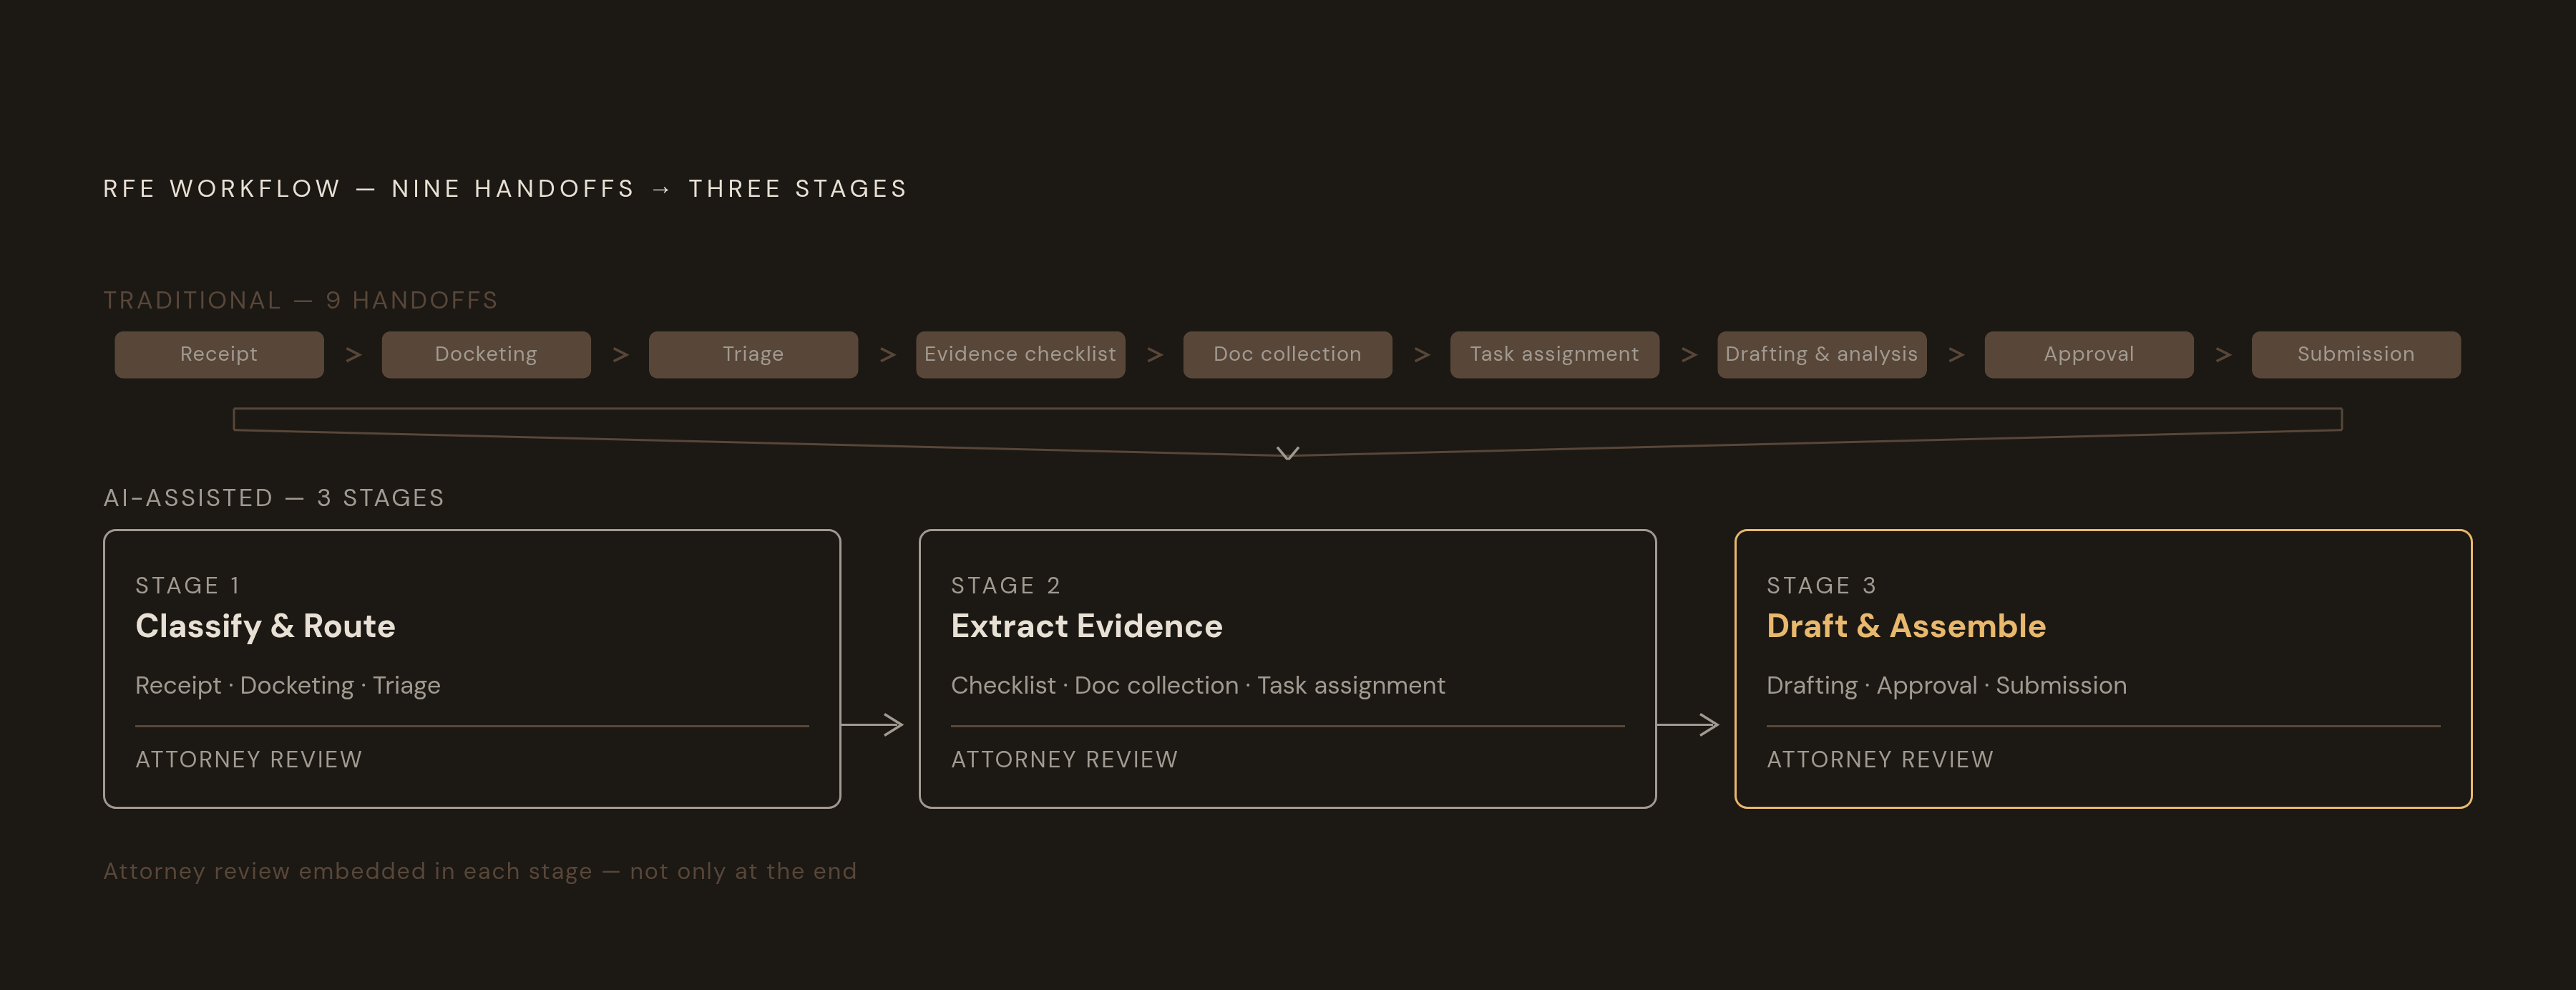The width and height of the screenshot is (2576, 990).
Task: Select the Docketing handoff box
Action: coord(486,354)
